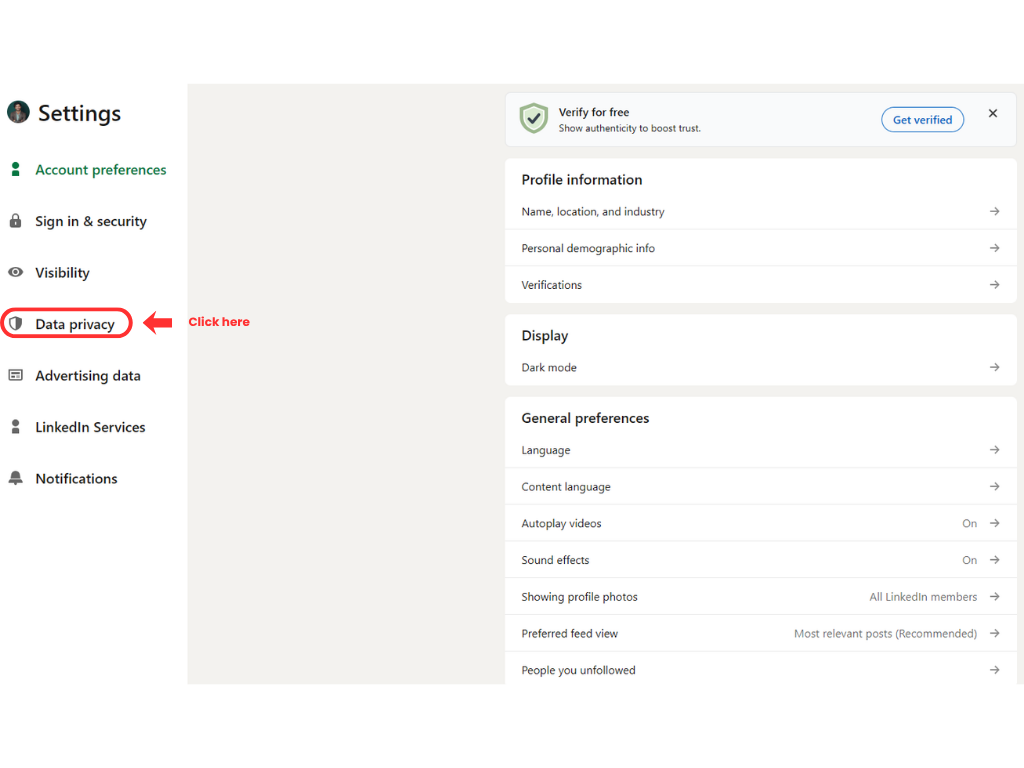Screen dimensions: 1024x768
Task: Open Advertising data settings
Action: [x=88, y=376]
